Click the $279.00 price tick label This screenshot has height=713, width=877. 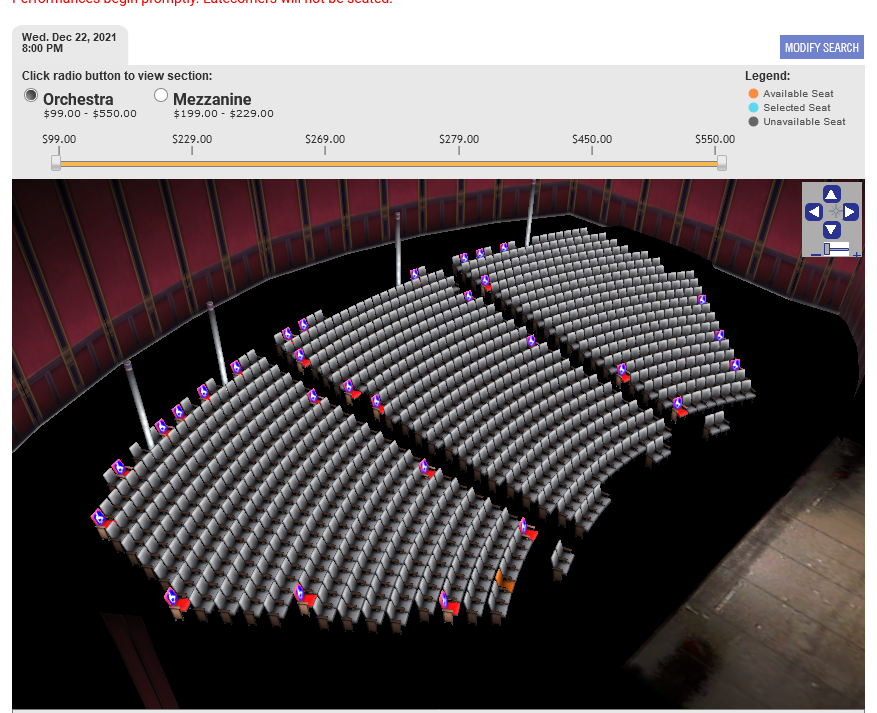click(x=459, y=140)
